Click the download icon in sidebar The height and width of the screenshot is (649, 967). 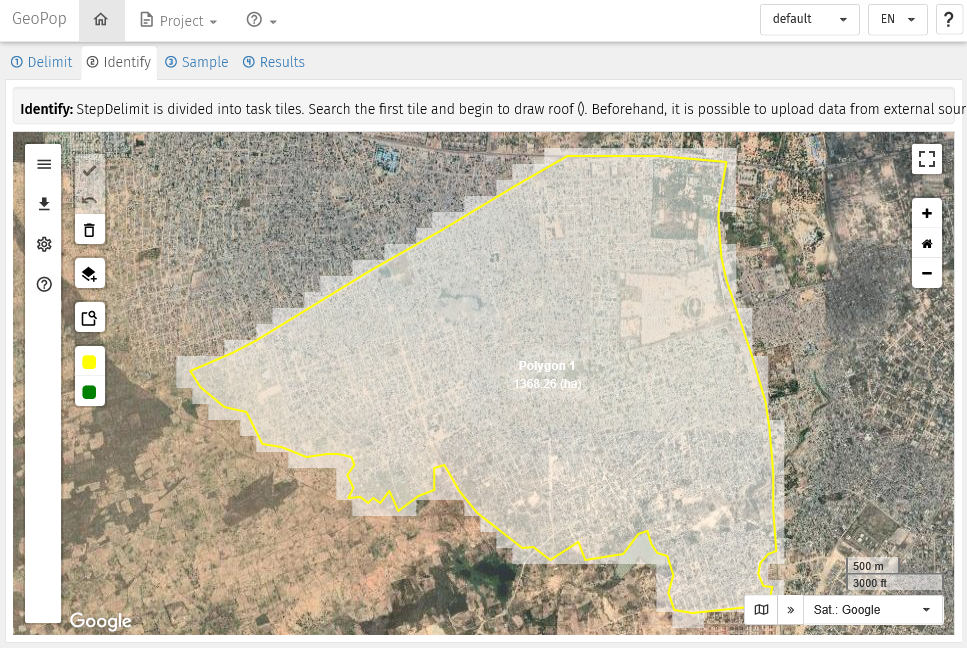pos(44,204)
